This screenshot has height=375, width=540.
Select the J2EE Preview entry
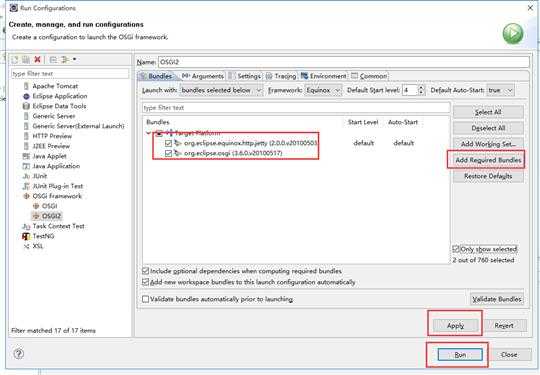click(46, 146)
